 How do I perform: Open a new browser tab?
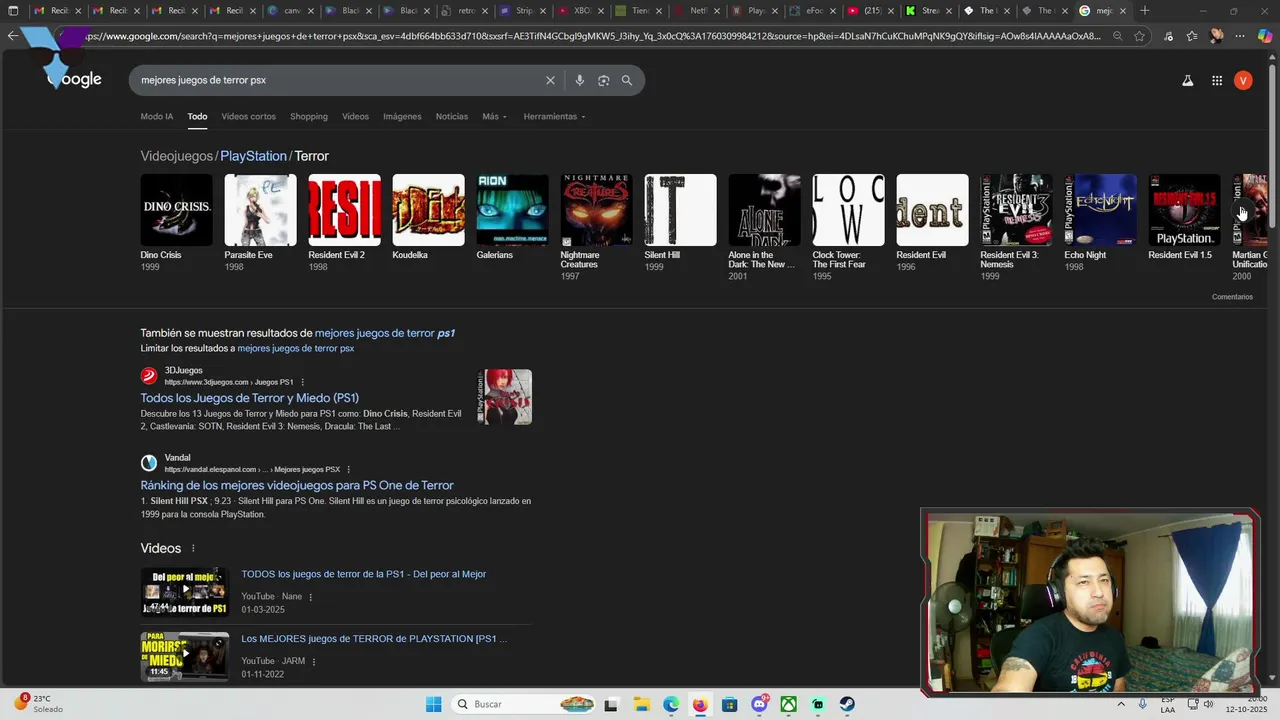tap(1145, 11)
